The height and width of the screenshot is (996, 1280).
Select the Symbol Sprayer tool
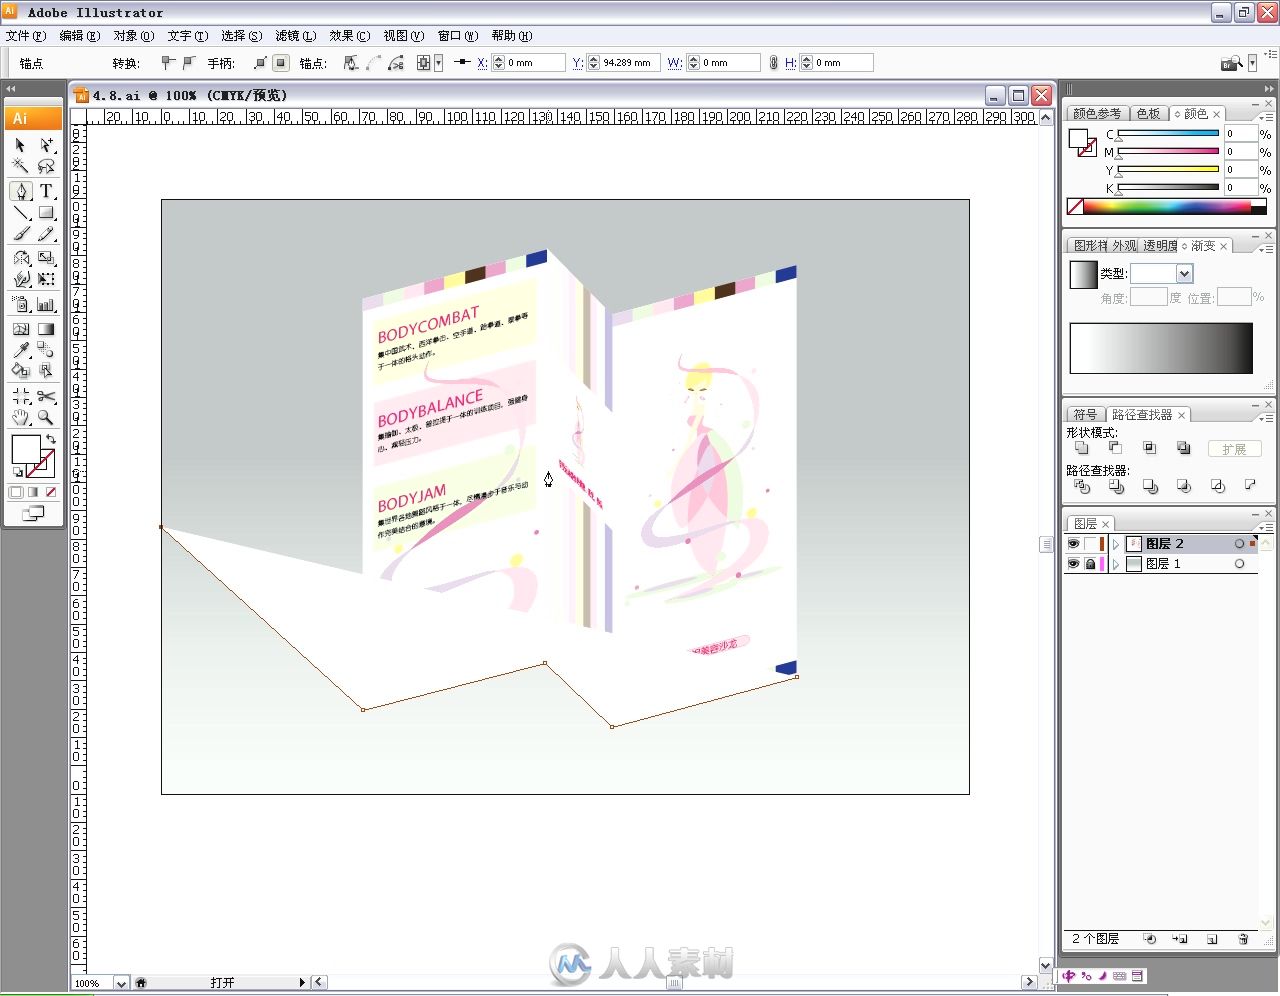point(21,304)
